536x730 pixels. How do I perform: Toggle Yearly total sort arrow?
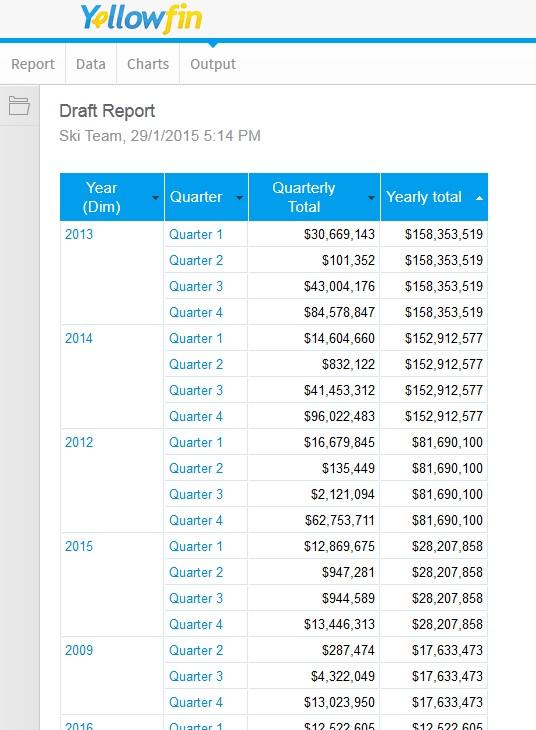(479, 198)
